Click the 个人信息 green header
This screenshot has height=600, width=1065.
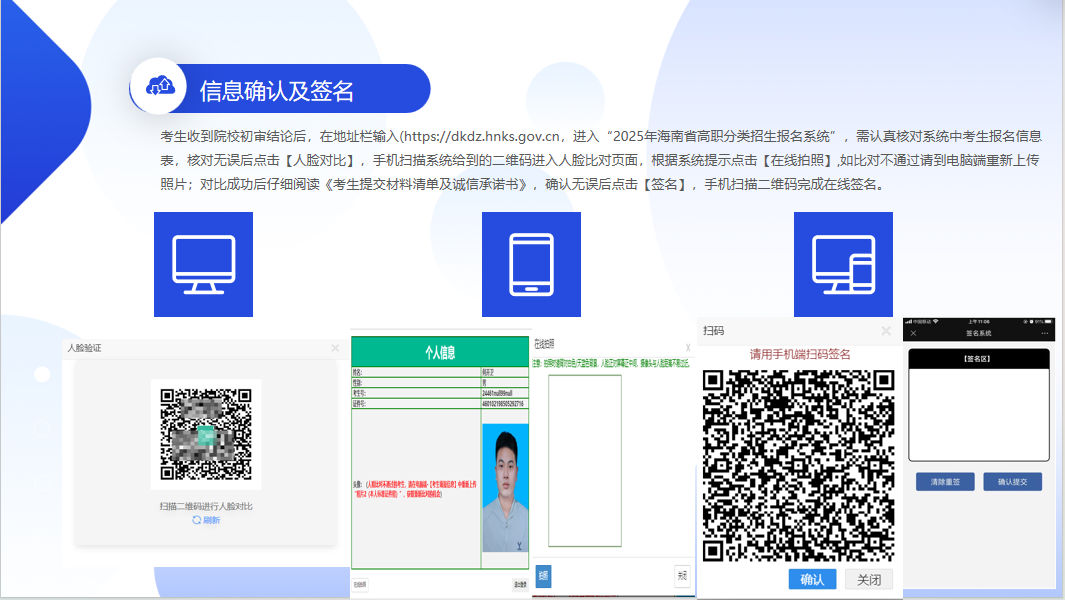coord(439,352)
